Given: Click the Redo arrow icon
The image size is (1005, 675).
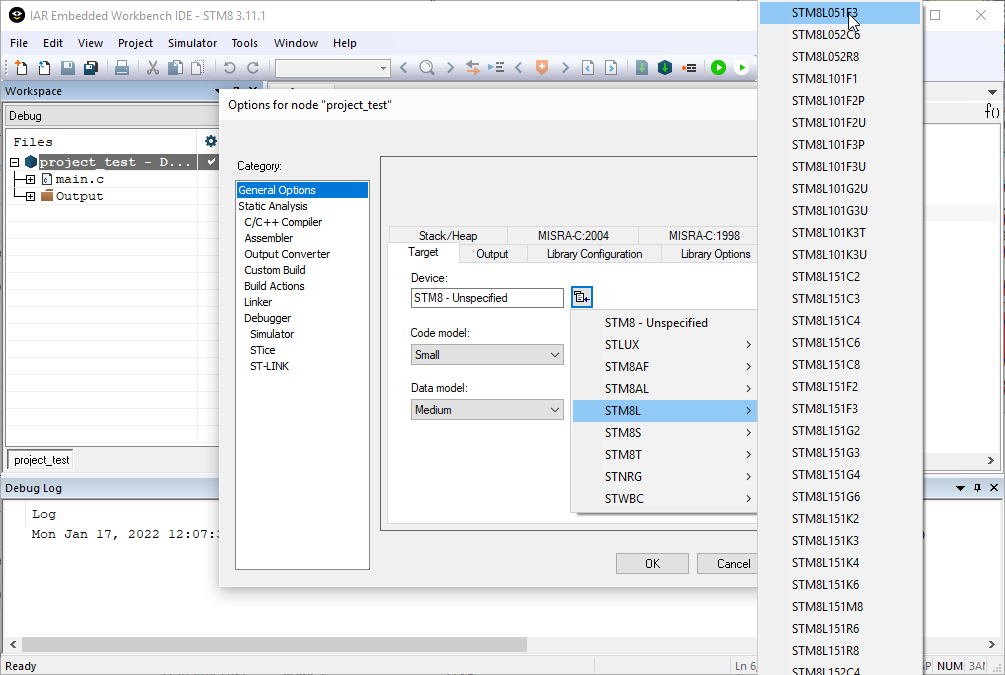Looking at the screenshot, I should pyautogui.click(x=253, y=67).
